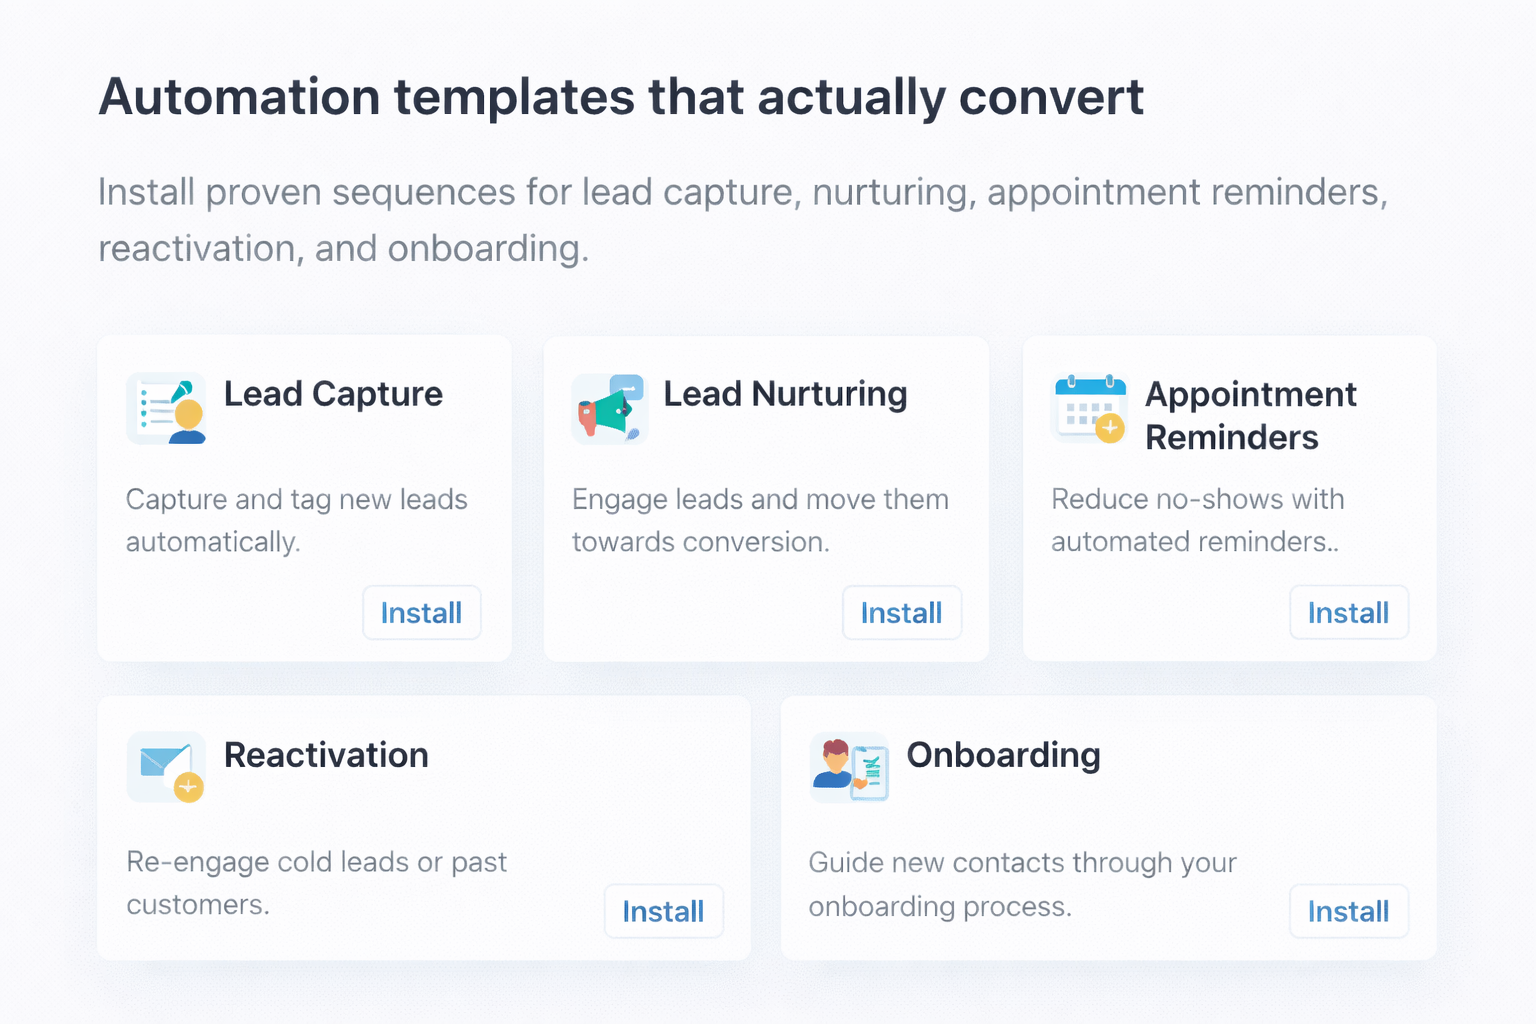
Task: Click the Lead Capture clipboard icon
Action: [x=166, y=408]
